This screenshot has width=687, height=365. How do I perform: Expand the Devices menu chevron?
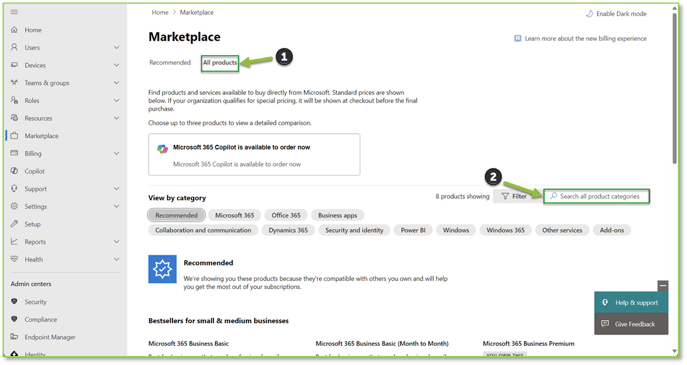pyautogui.click(x=117, y=65)
